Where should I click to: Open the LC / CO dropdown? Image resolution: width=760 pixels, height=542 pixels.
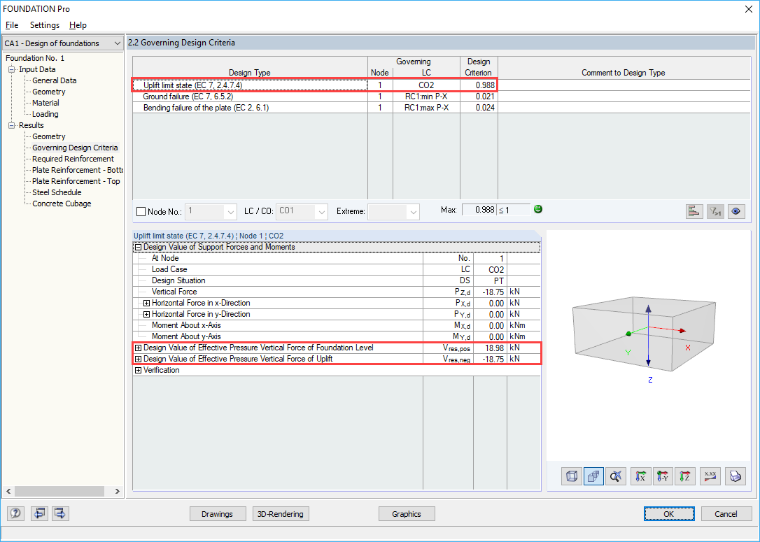pyautogui.click(x=321, y=212)
